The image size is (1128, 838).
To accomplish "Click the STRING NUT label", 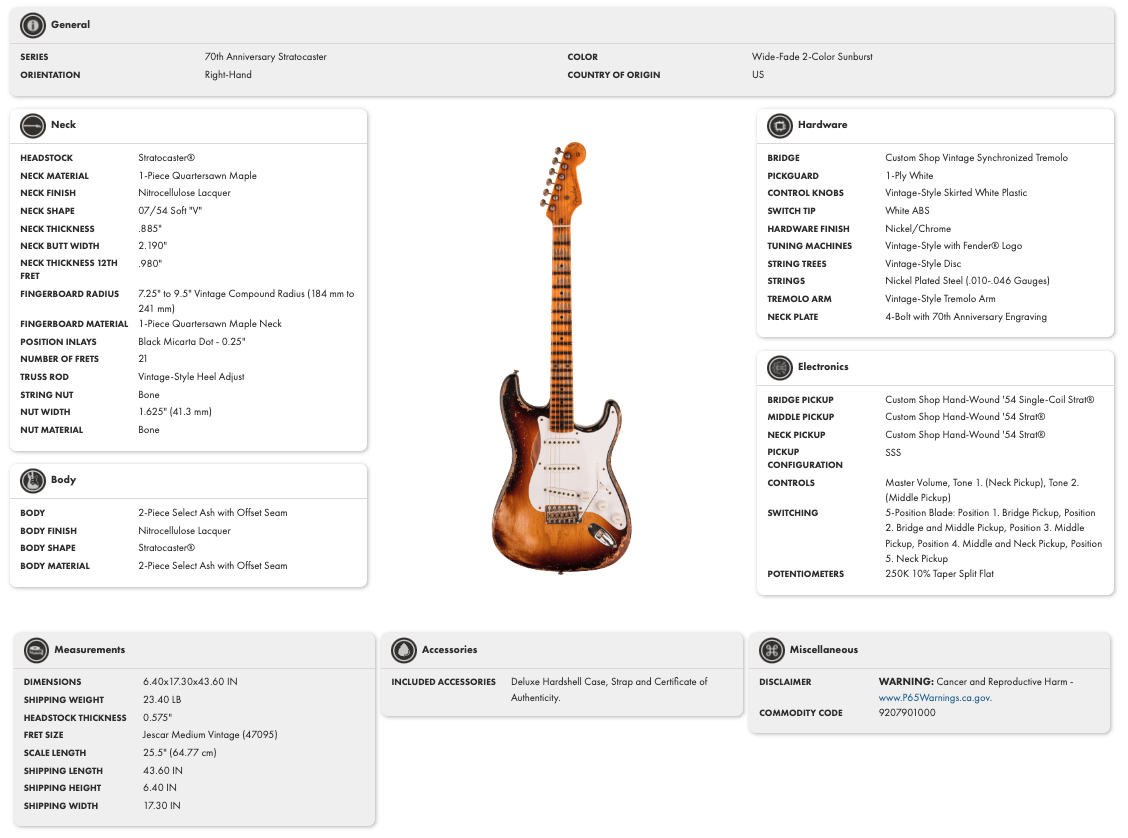I will coord(47,395).
